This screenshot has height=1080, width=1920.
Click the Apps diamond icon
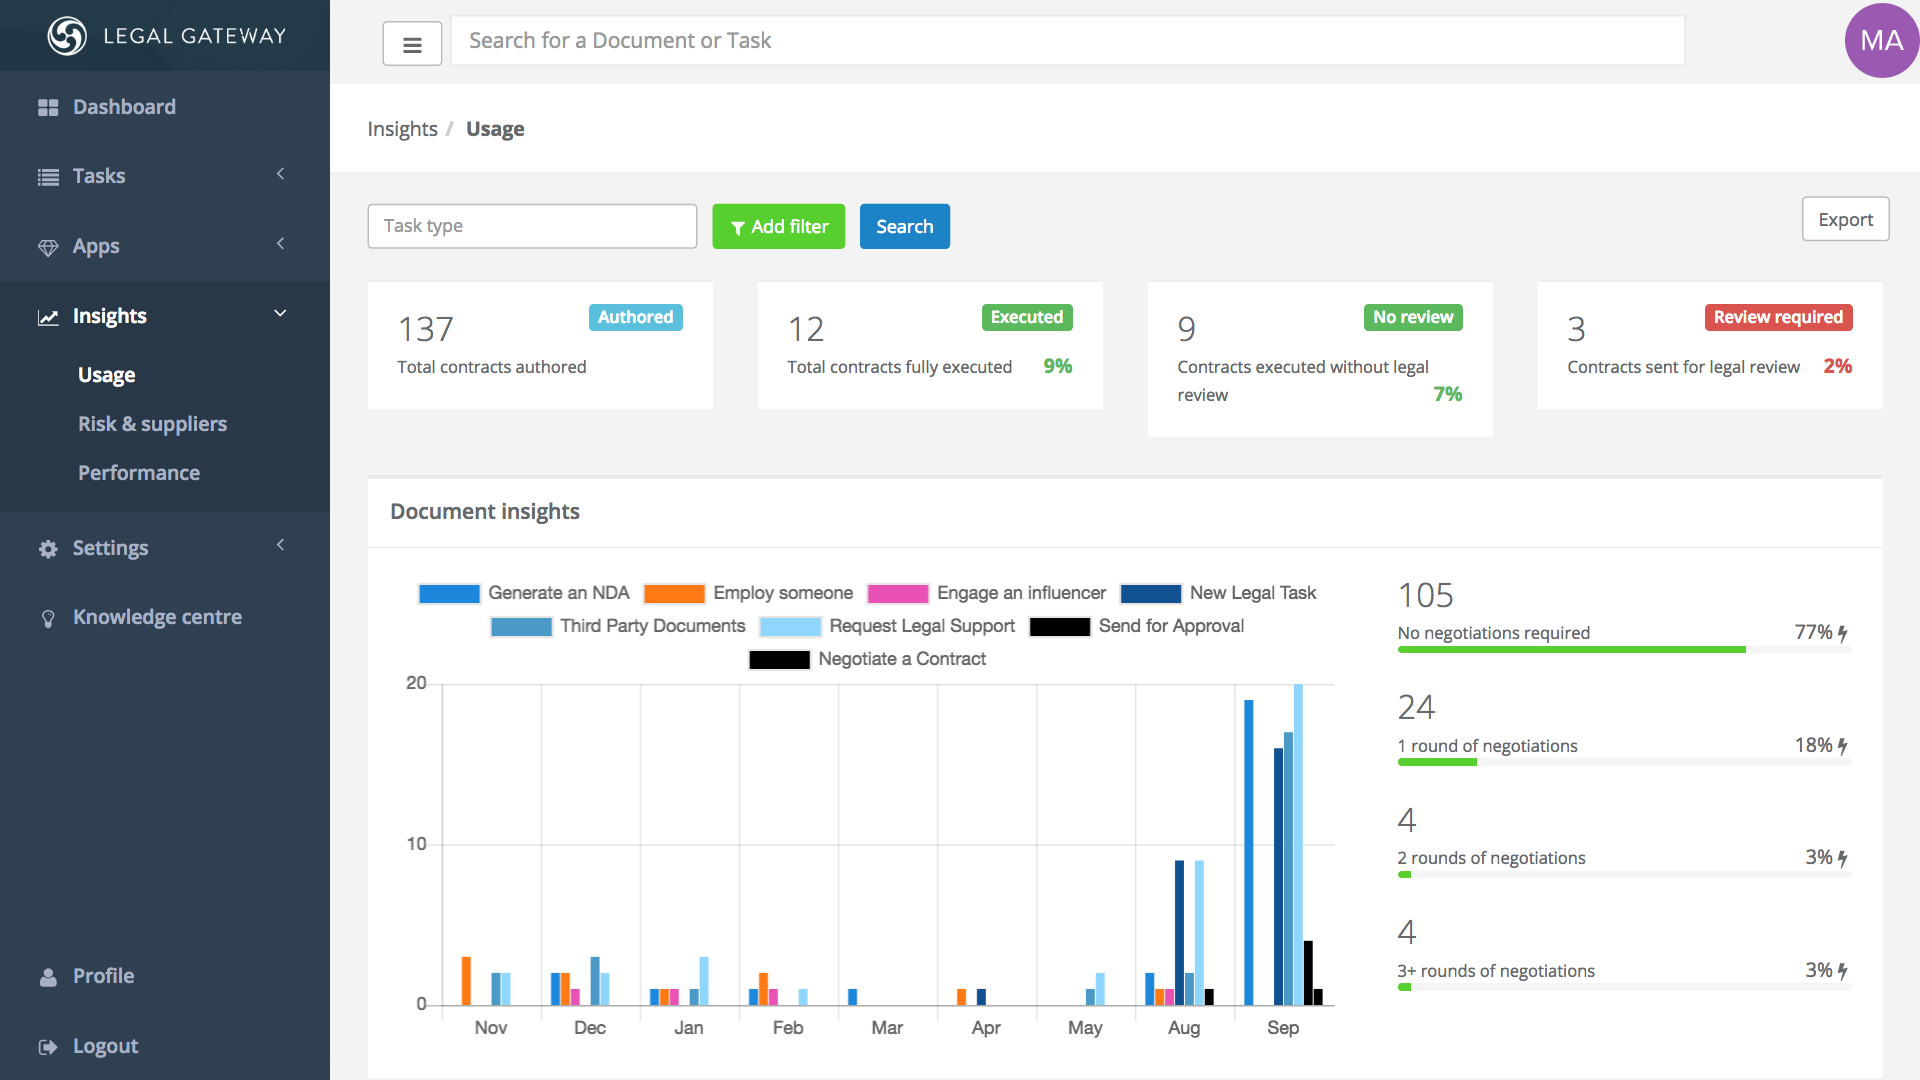tap(48, 247)
